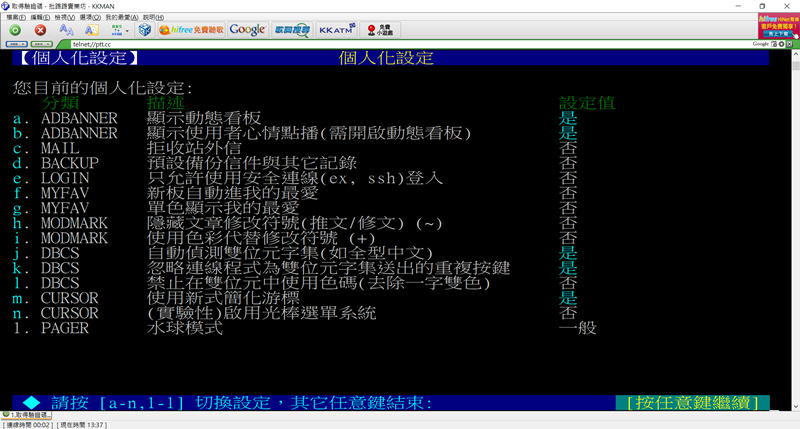The image size is (800, 429).
Task: Toggle option d BACKUP 預設備份信件
Action: tap(295, 163)
